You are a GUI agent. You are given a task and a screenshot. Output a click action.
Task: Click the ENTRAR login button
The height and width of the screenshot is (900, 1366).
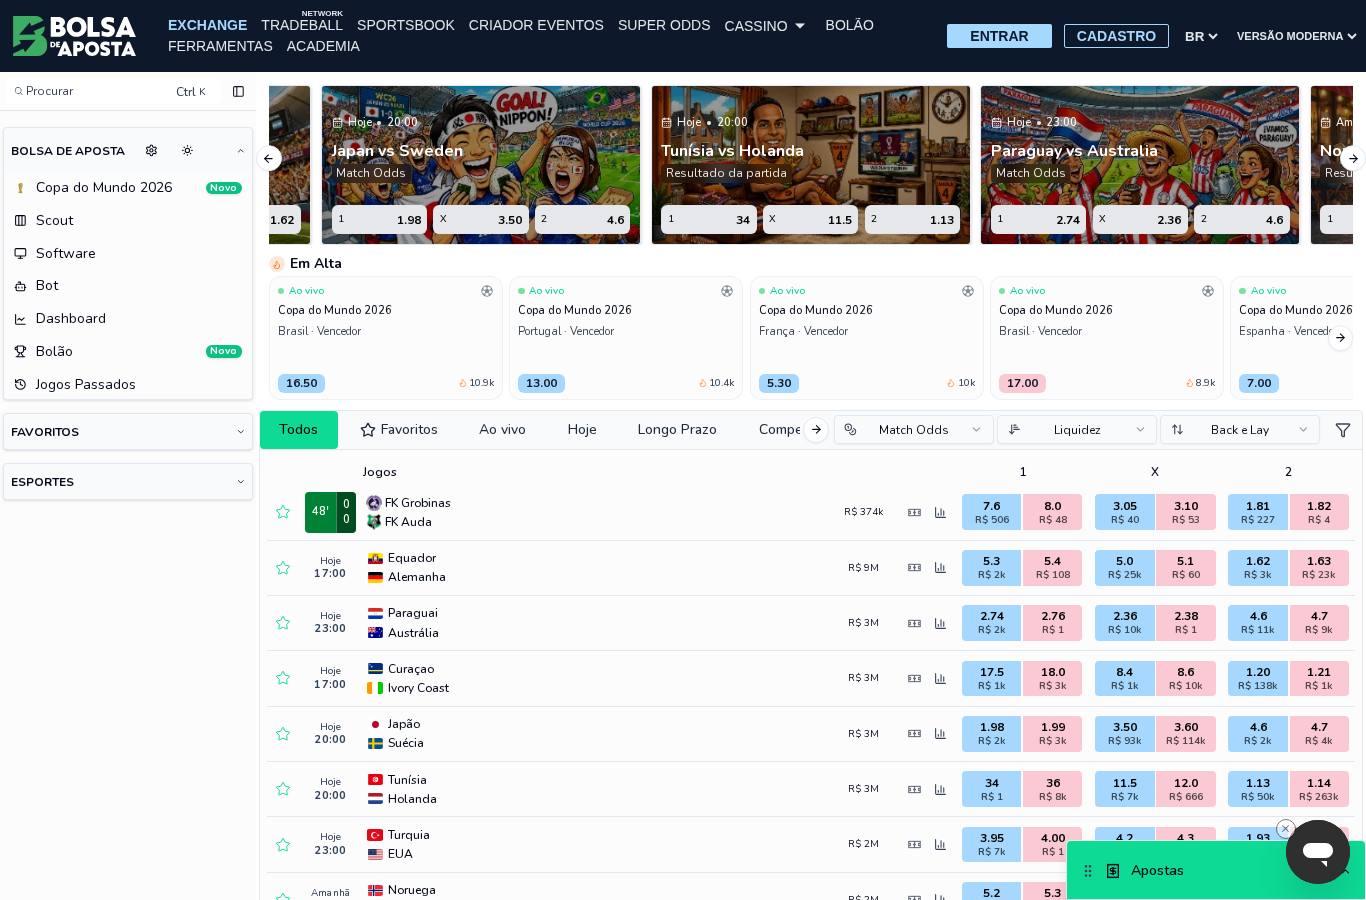999,36
